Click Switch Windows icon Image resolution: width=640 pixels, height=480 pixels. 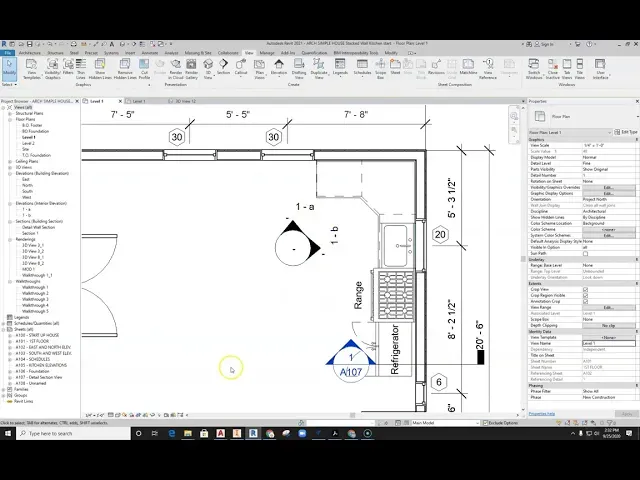pos(534,68)
